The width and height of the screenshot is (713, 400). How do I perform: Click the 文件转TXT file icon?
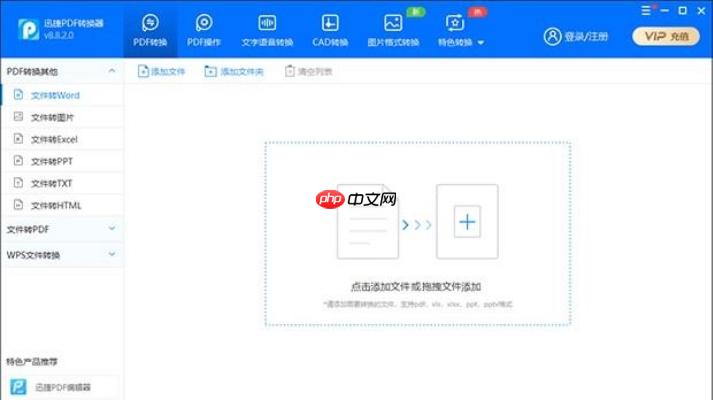18,183
